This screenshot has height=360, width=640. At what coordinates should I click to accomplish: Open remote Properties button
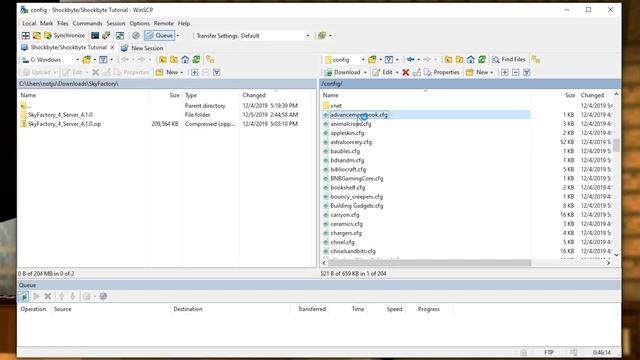pyautogui.click(x=442, y=72)
